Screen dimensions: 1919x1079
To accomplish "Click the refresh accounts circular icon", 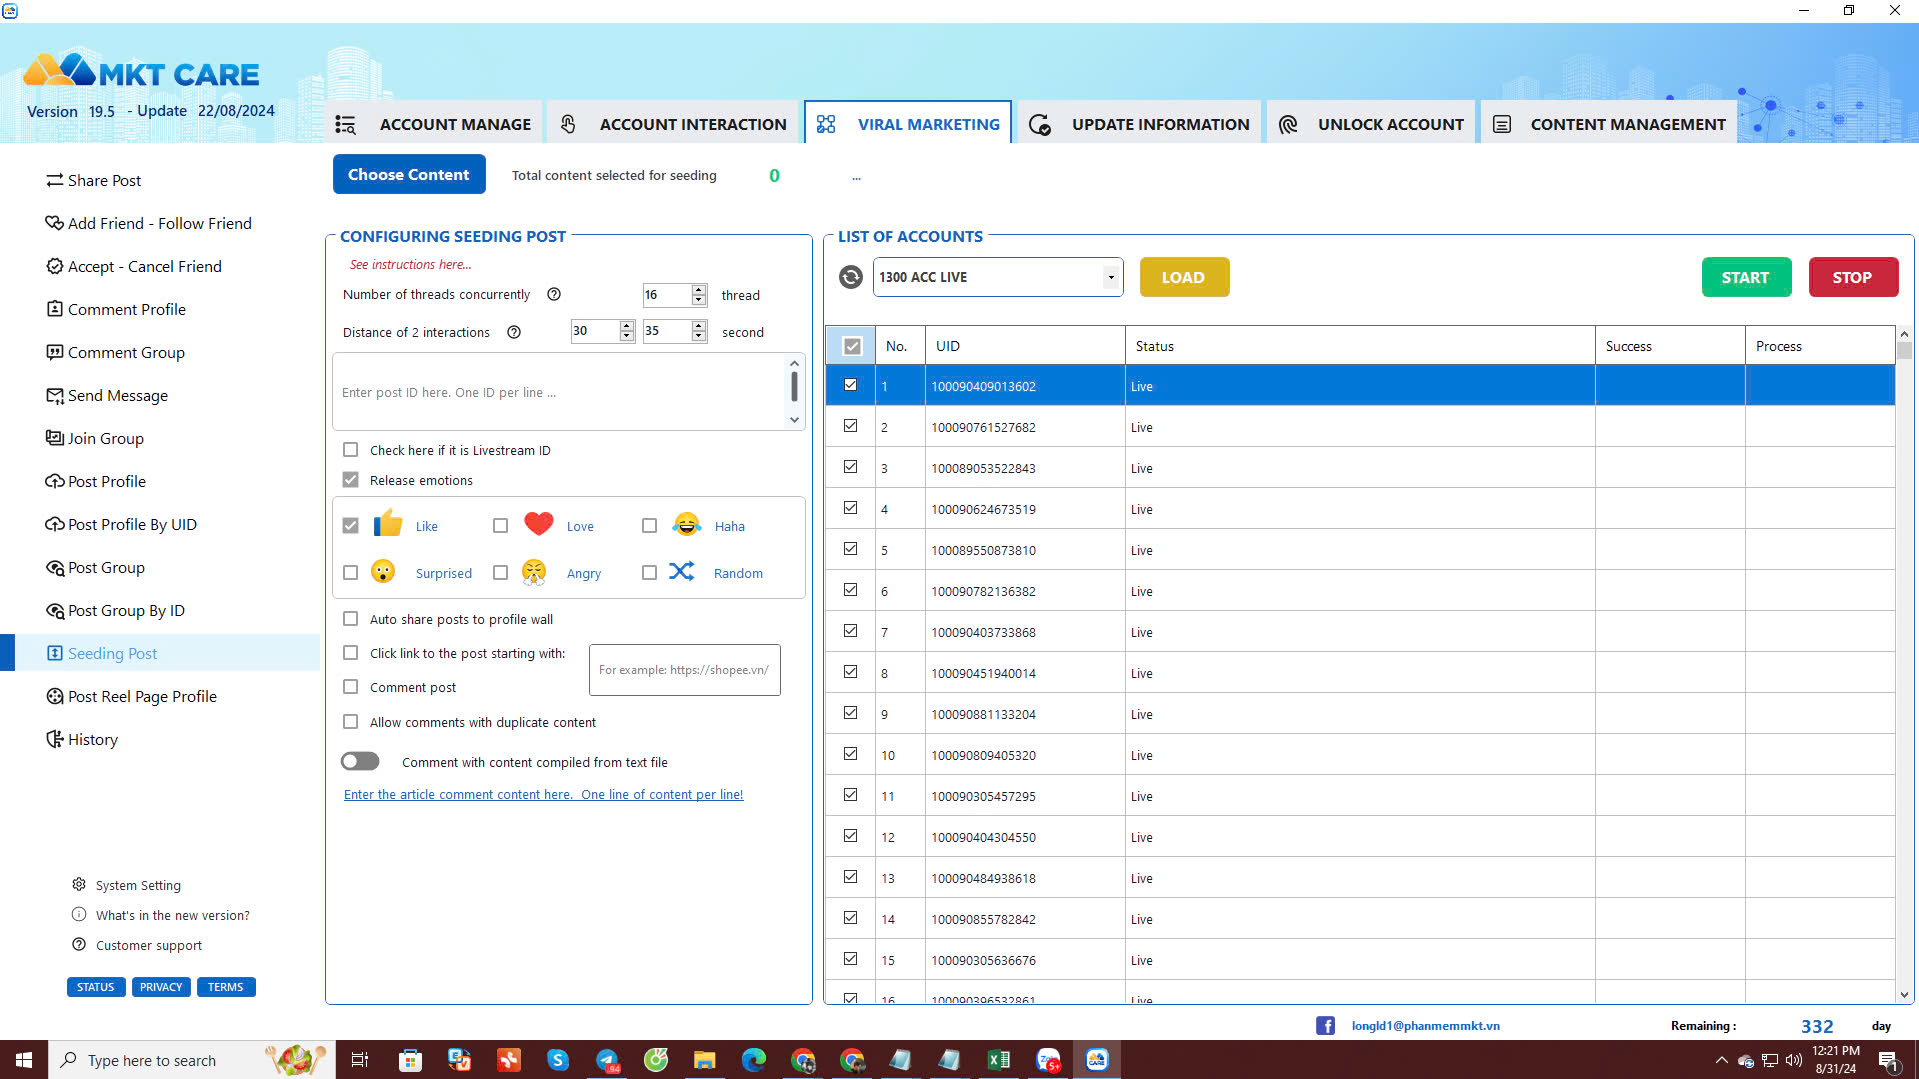I will tap(851, 277).
